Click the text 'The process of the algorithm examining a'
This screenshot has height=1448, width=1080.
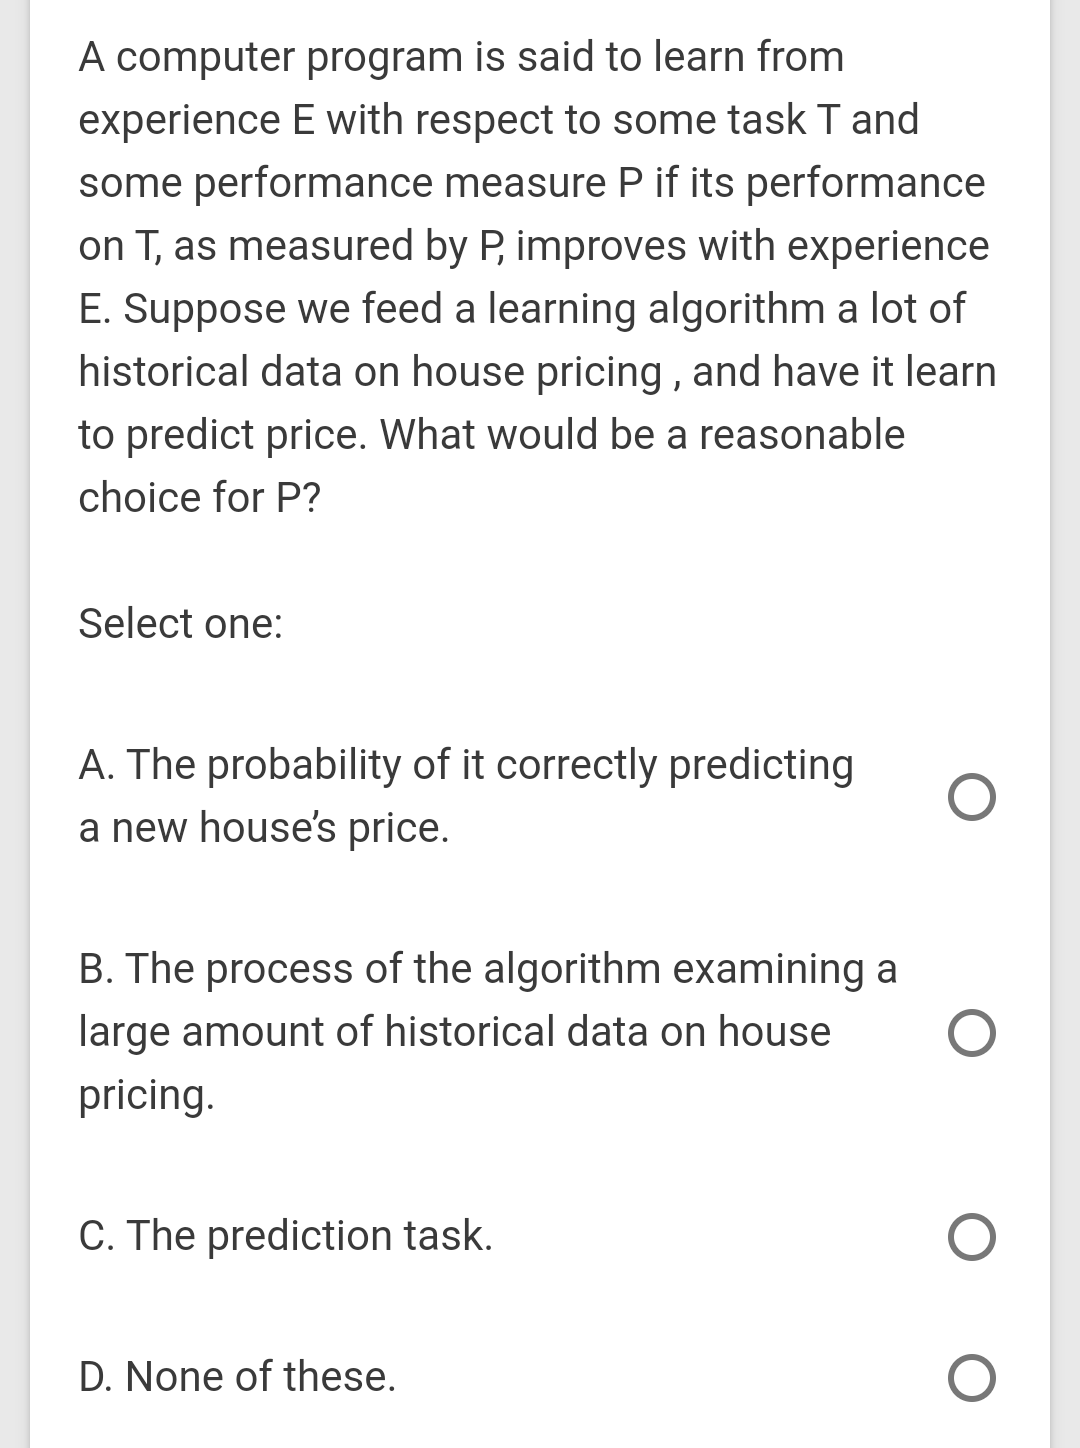tap(512, 970)
